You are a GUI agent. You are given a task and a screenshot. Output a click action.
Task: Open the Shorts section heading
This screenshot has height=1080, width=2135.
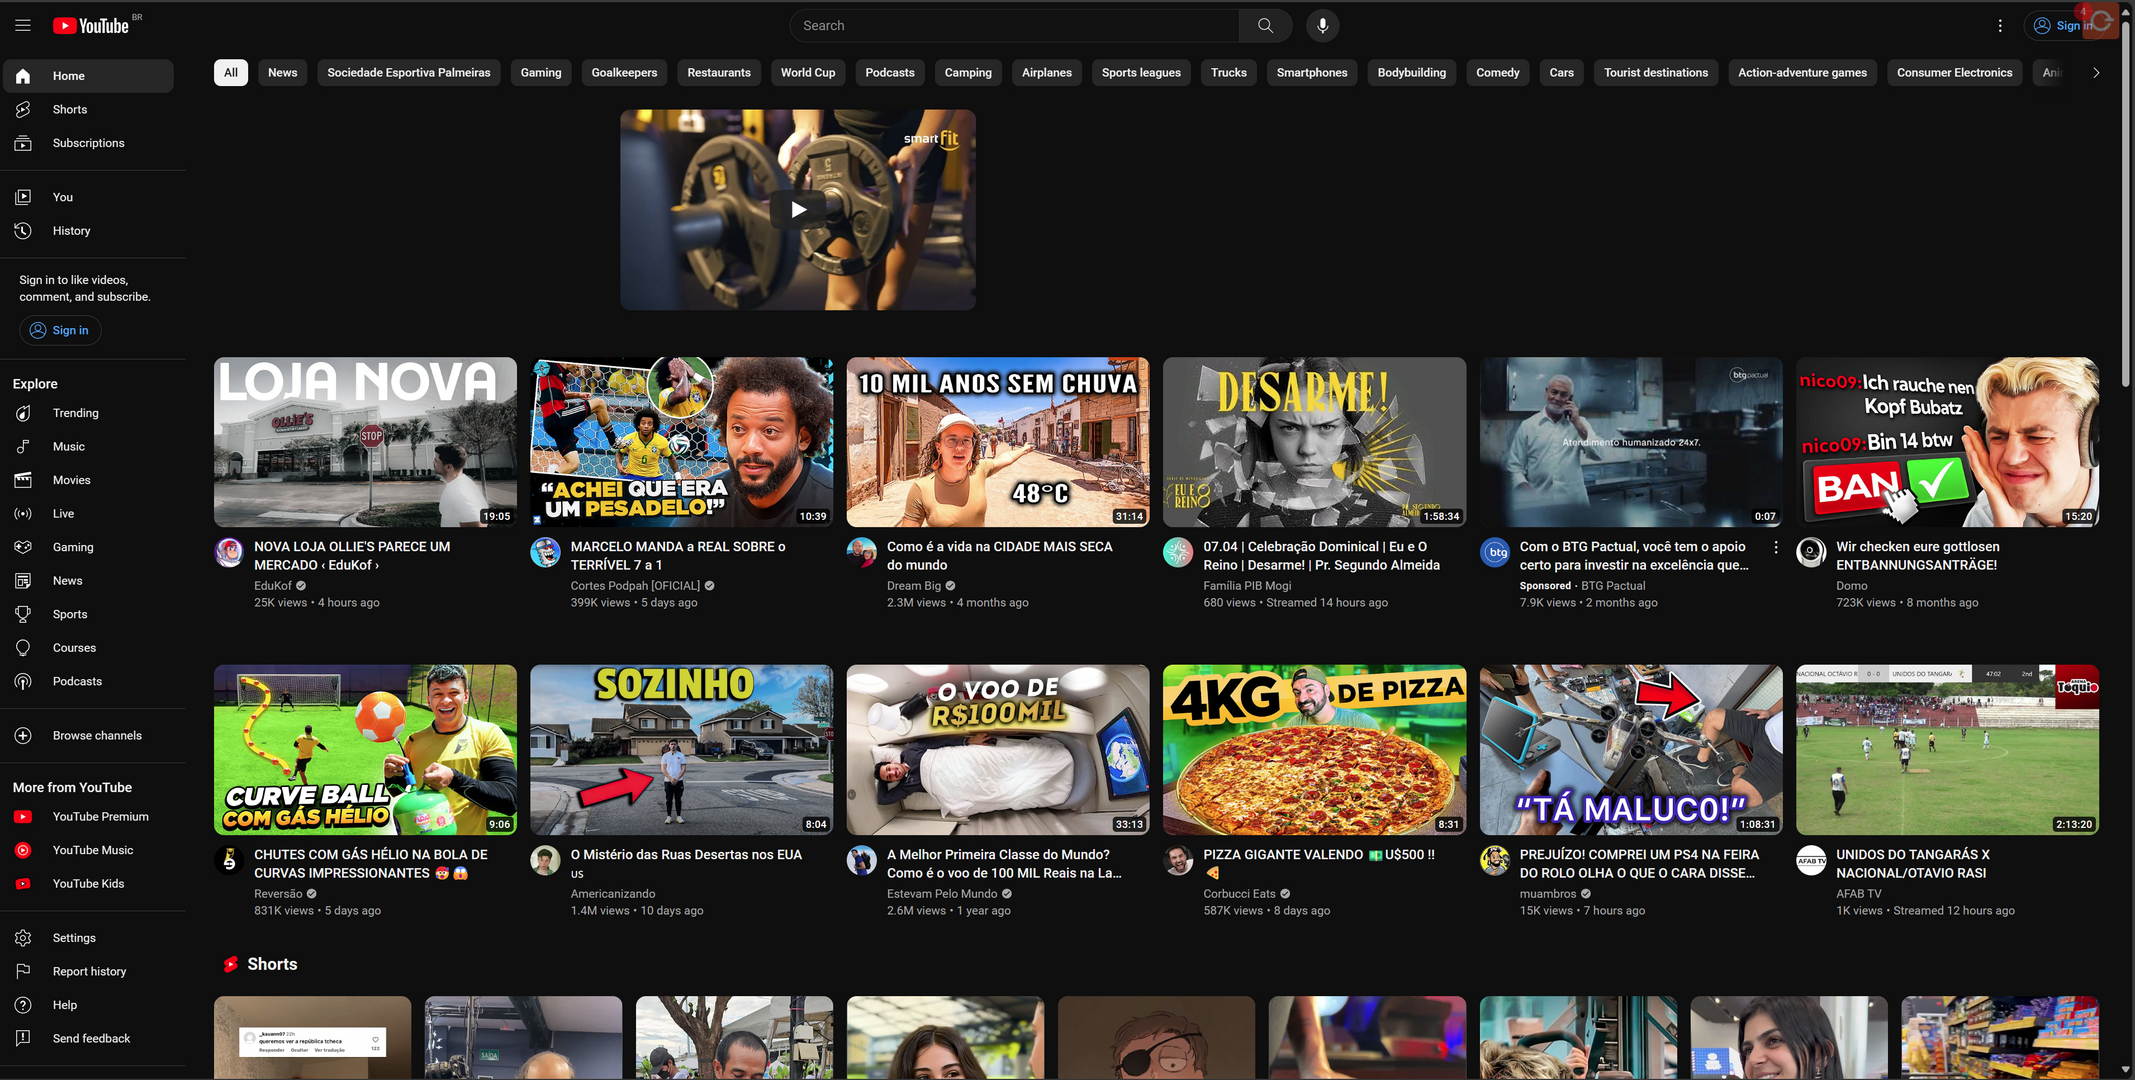[272, 964]
